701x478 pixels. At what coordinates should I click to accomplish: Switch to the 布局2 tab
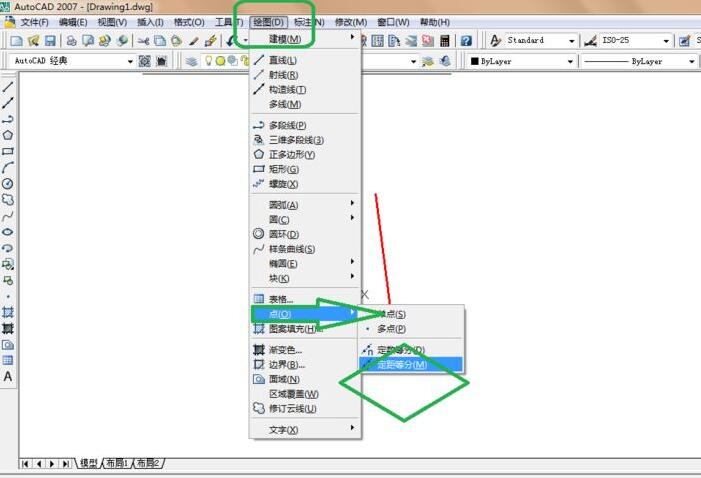click(148, 463)
